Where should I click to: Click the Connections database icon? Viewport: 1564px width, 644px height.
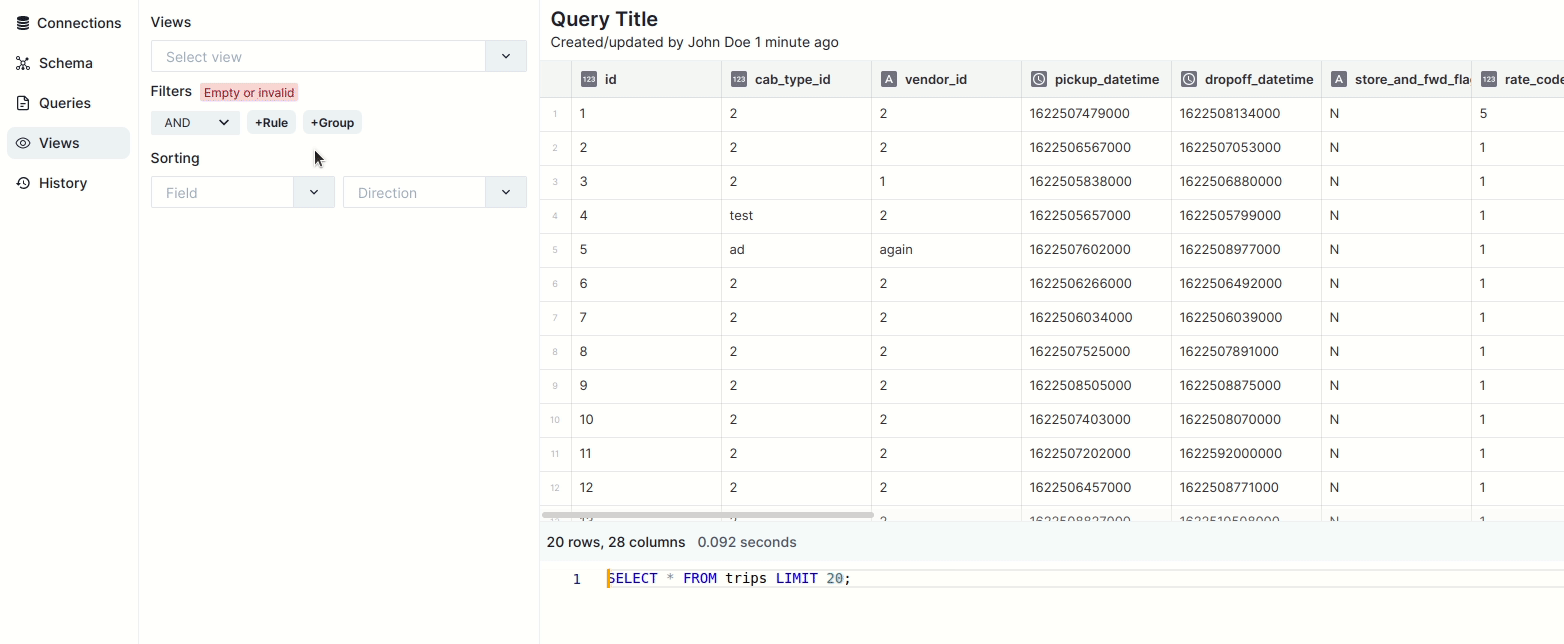(x=23, y=23)
